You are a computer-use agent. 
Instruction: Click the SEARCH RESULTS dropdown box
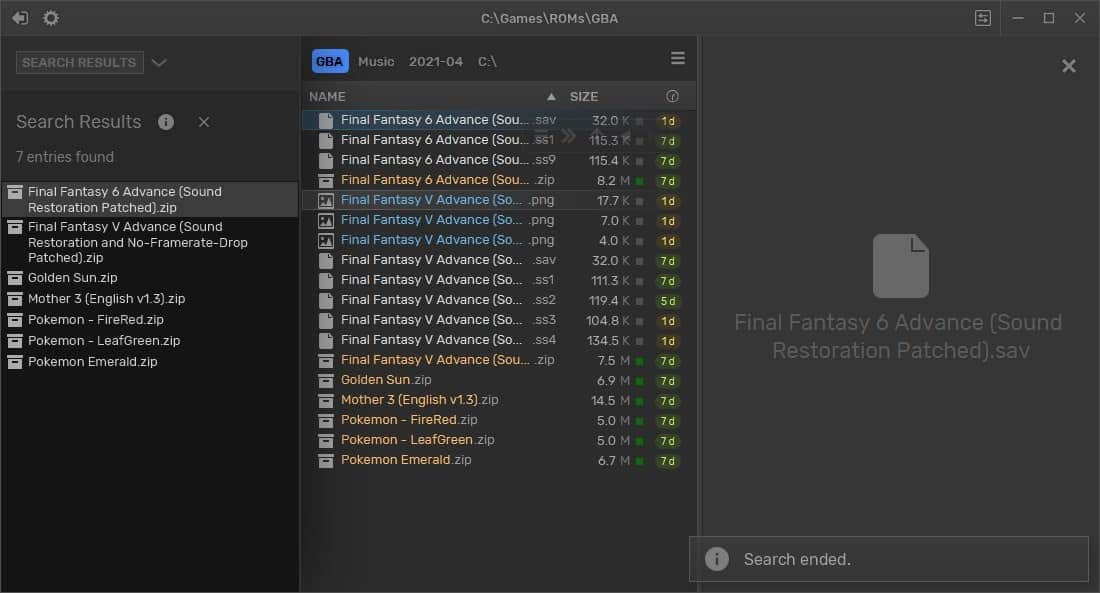click(x=80, y=63)
